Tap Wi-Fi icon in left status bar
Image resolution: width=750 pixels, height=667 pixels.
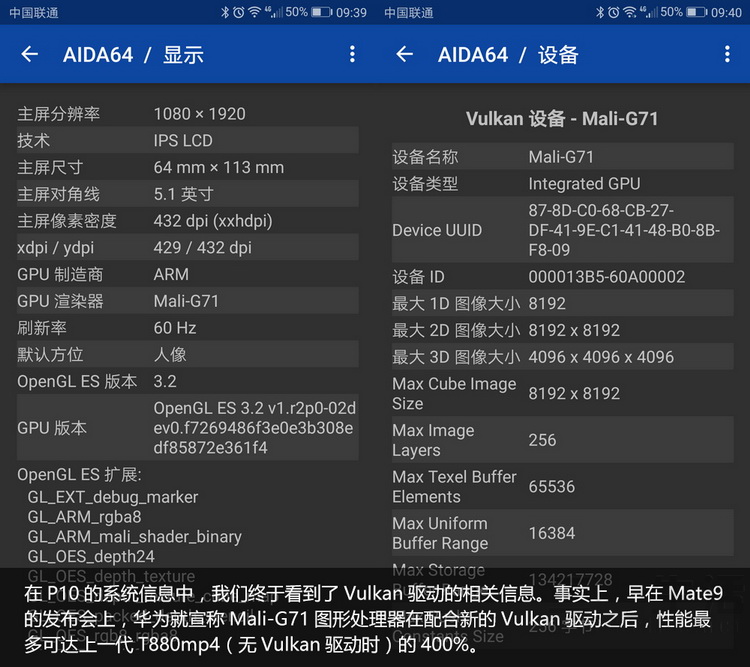[x=254, y=12]
